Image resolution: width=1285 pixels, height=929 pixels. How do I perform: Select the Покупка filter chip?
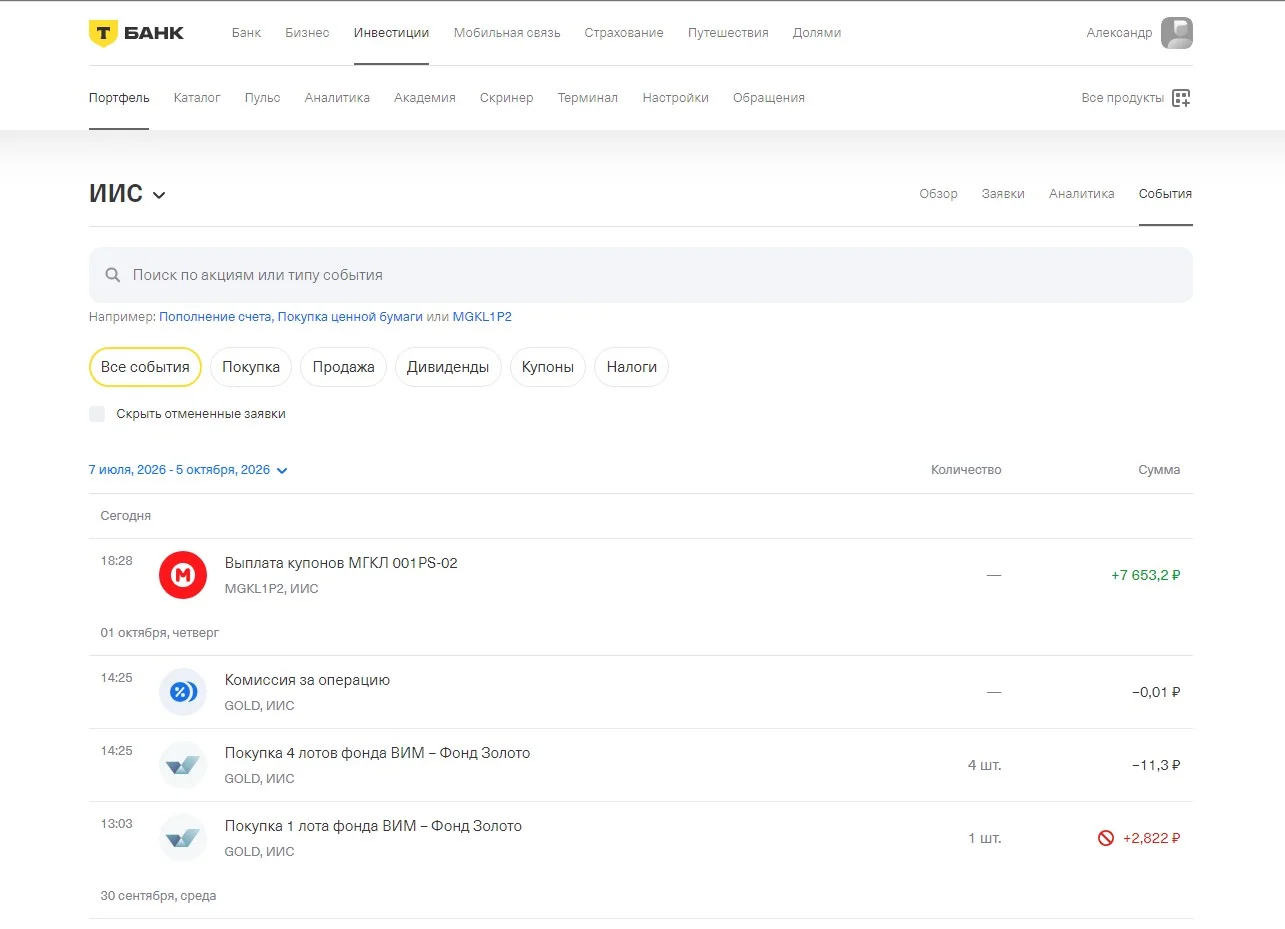point(251,367)
